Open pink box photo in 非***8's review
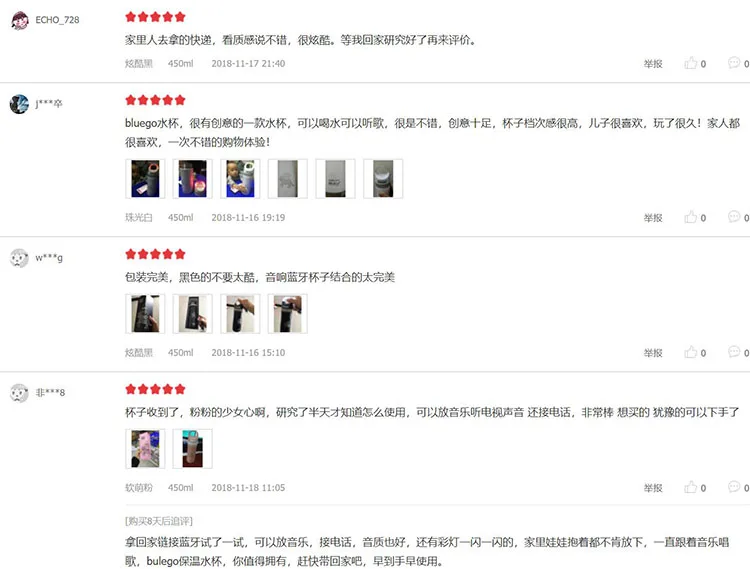Screen dimensions: 750x569 pyautogui.click(x=145, y=449)
